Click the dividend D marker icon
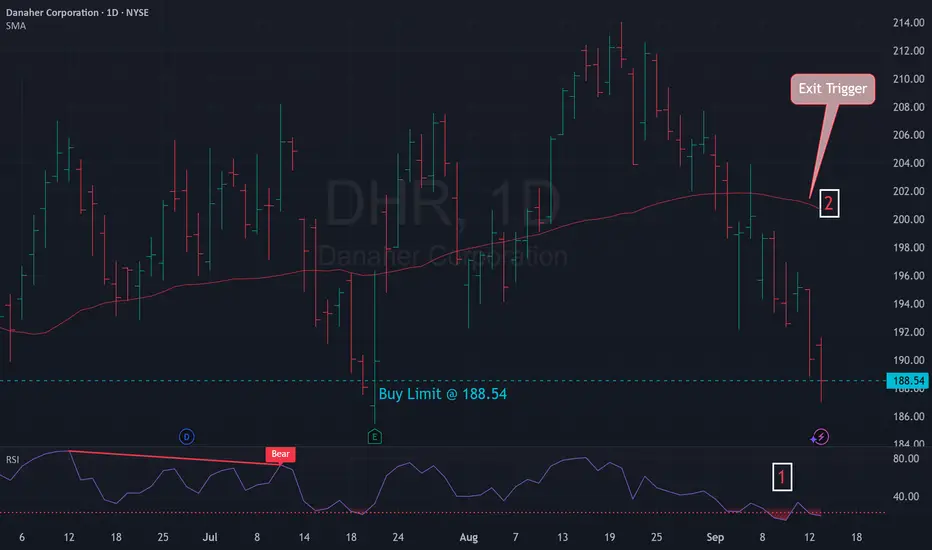Screen dimensions: 932x550 click(x=187, y=437)
